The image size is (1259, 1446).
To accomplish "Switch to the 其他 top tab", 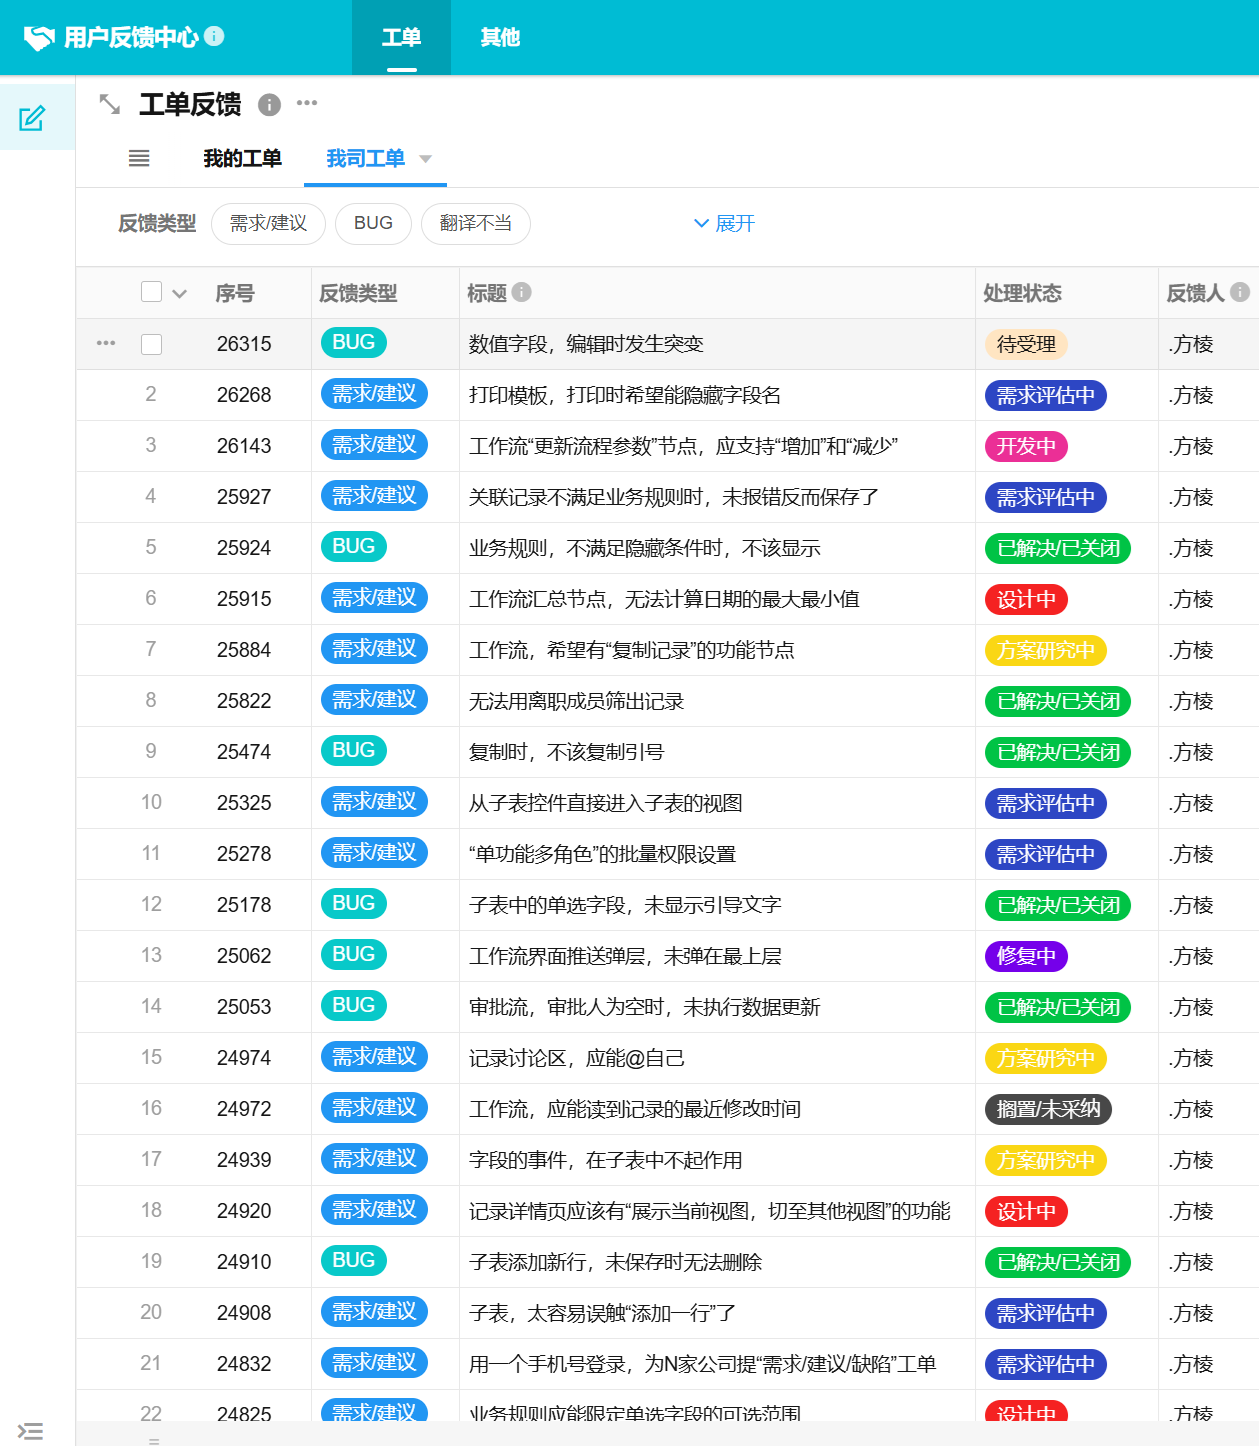I will tap(499, 38).
